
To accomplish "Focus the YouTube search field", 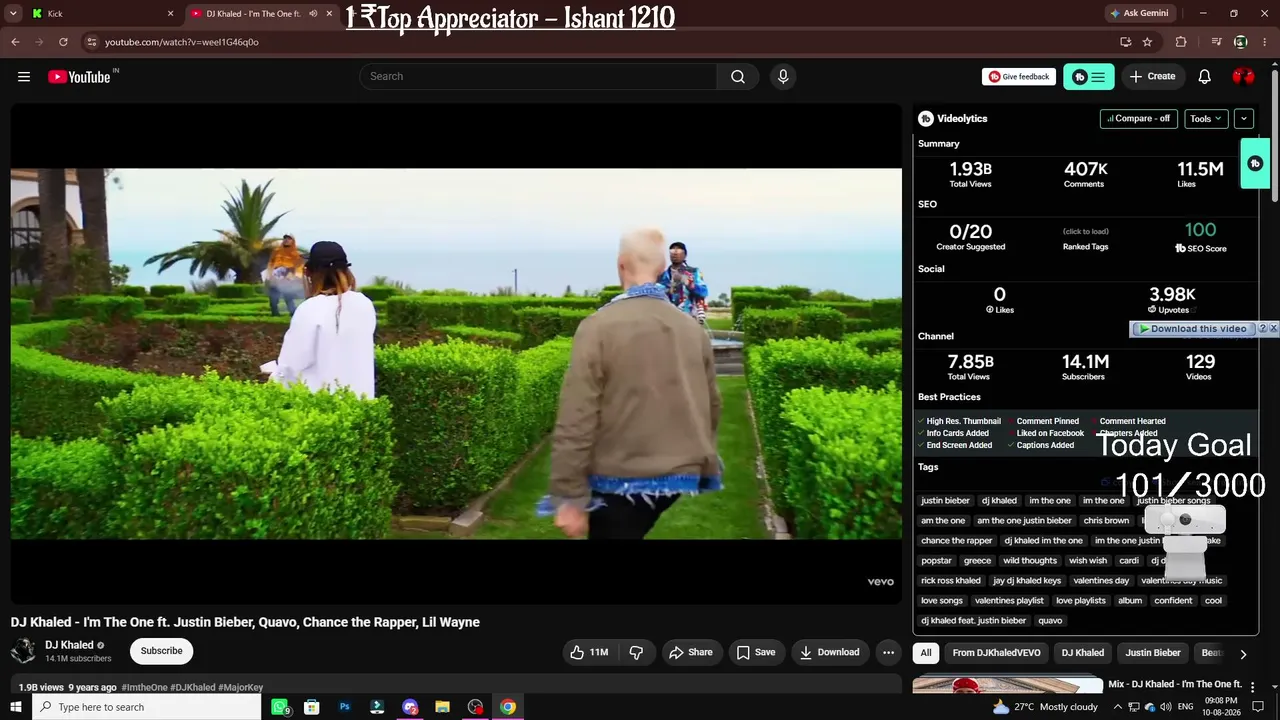I will [x=538, y=77].
